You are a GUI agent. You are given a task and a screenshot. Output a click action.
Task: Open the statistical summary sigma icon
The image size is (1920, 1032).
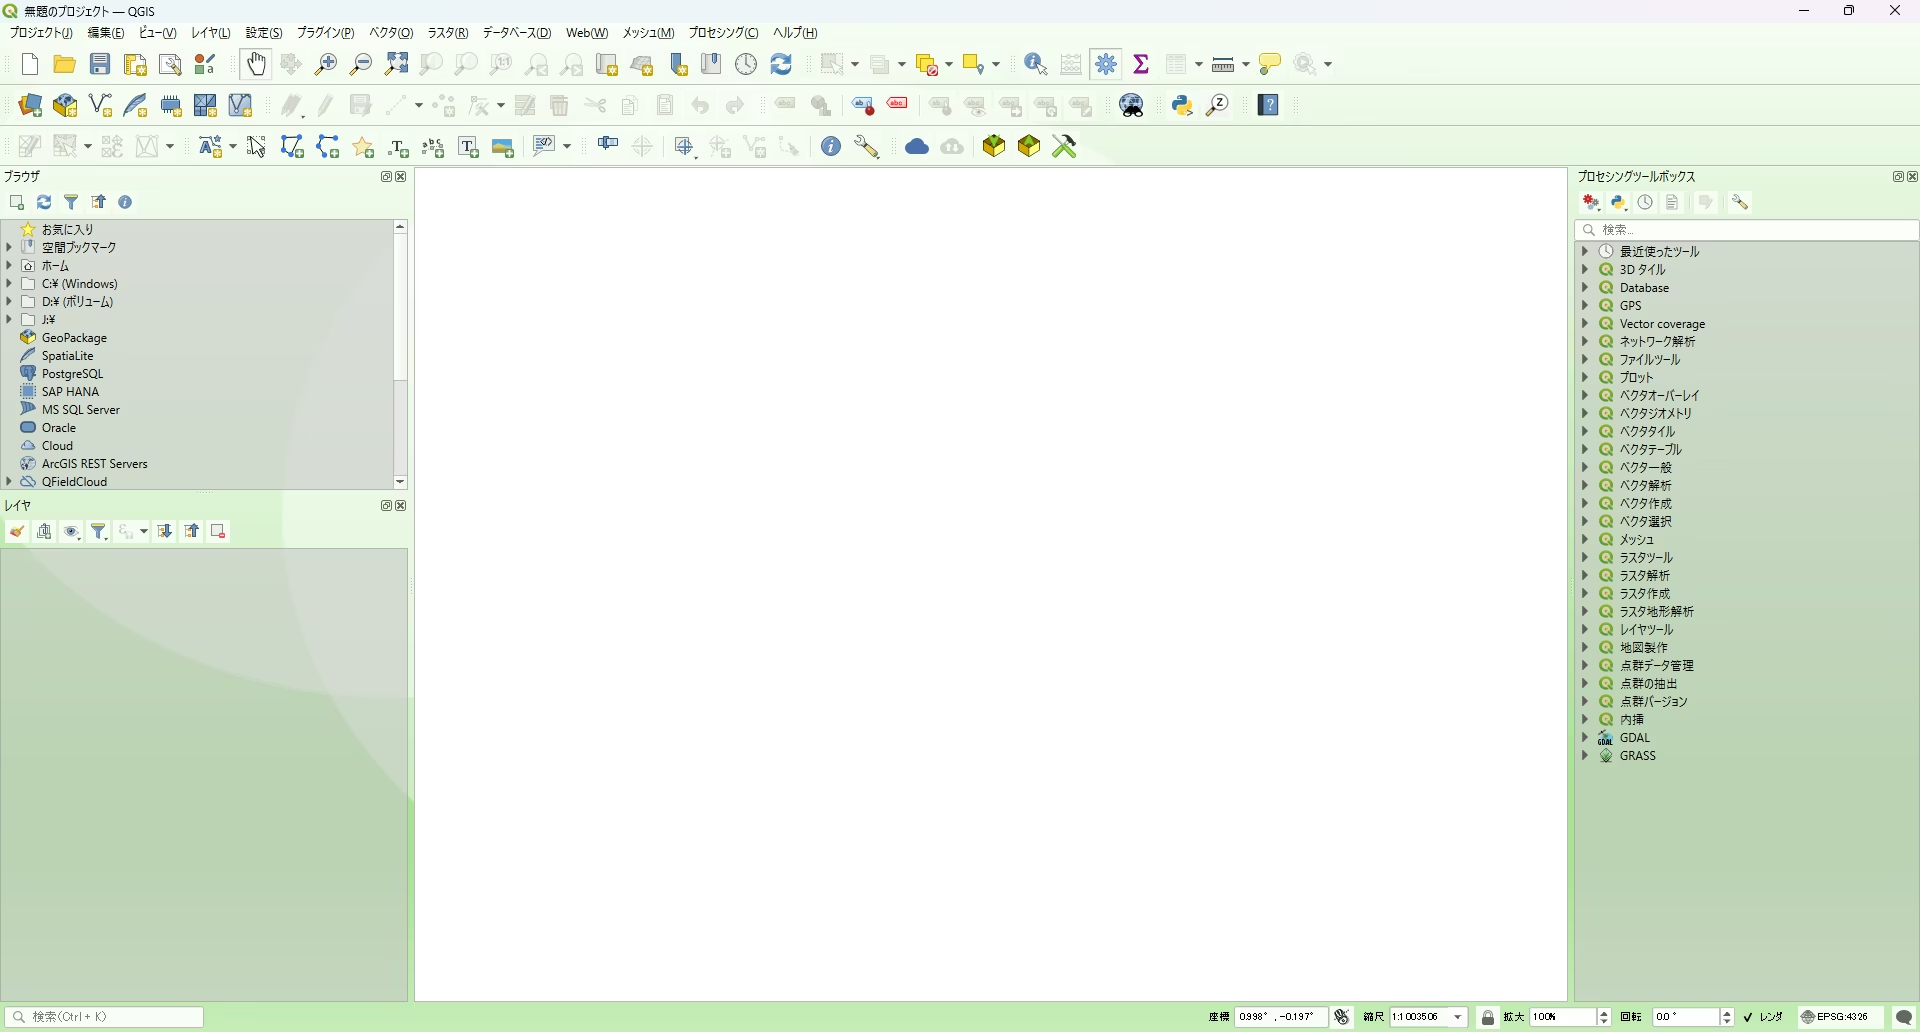[1141, 65]
